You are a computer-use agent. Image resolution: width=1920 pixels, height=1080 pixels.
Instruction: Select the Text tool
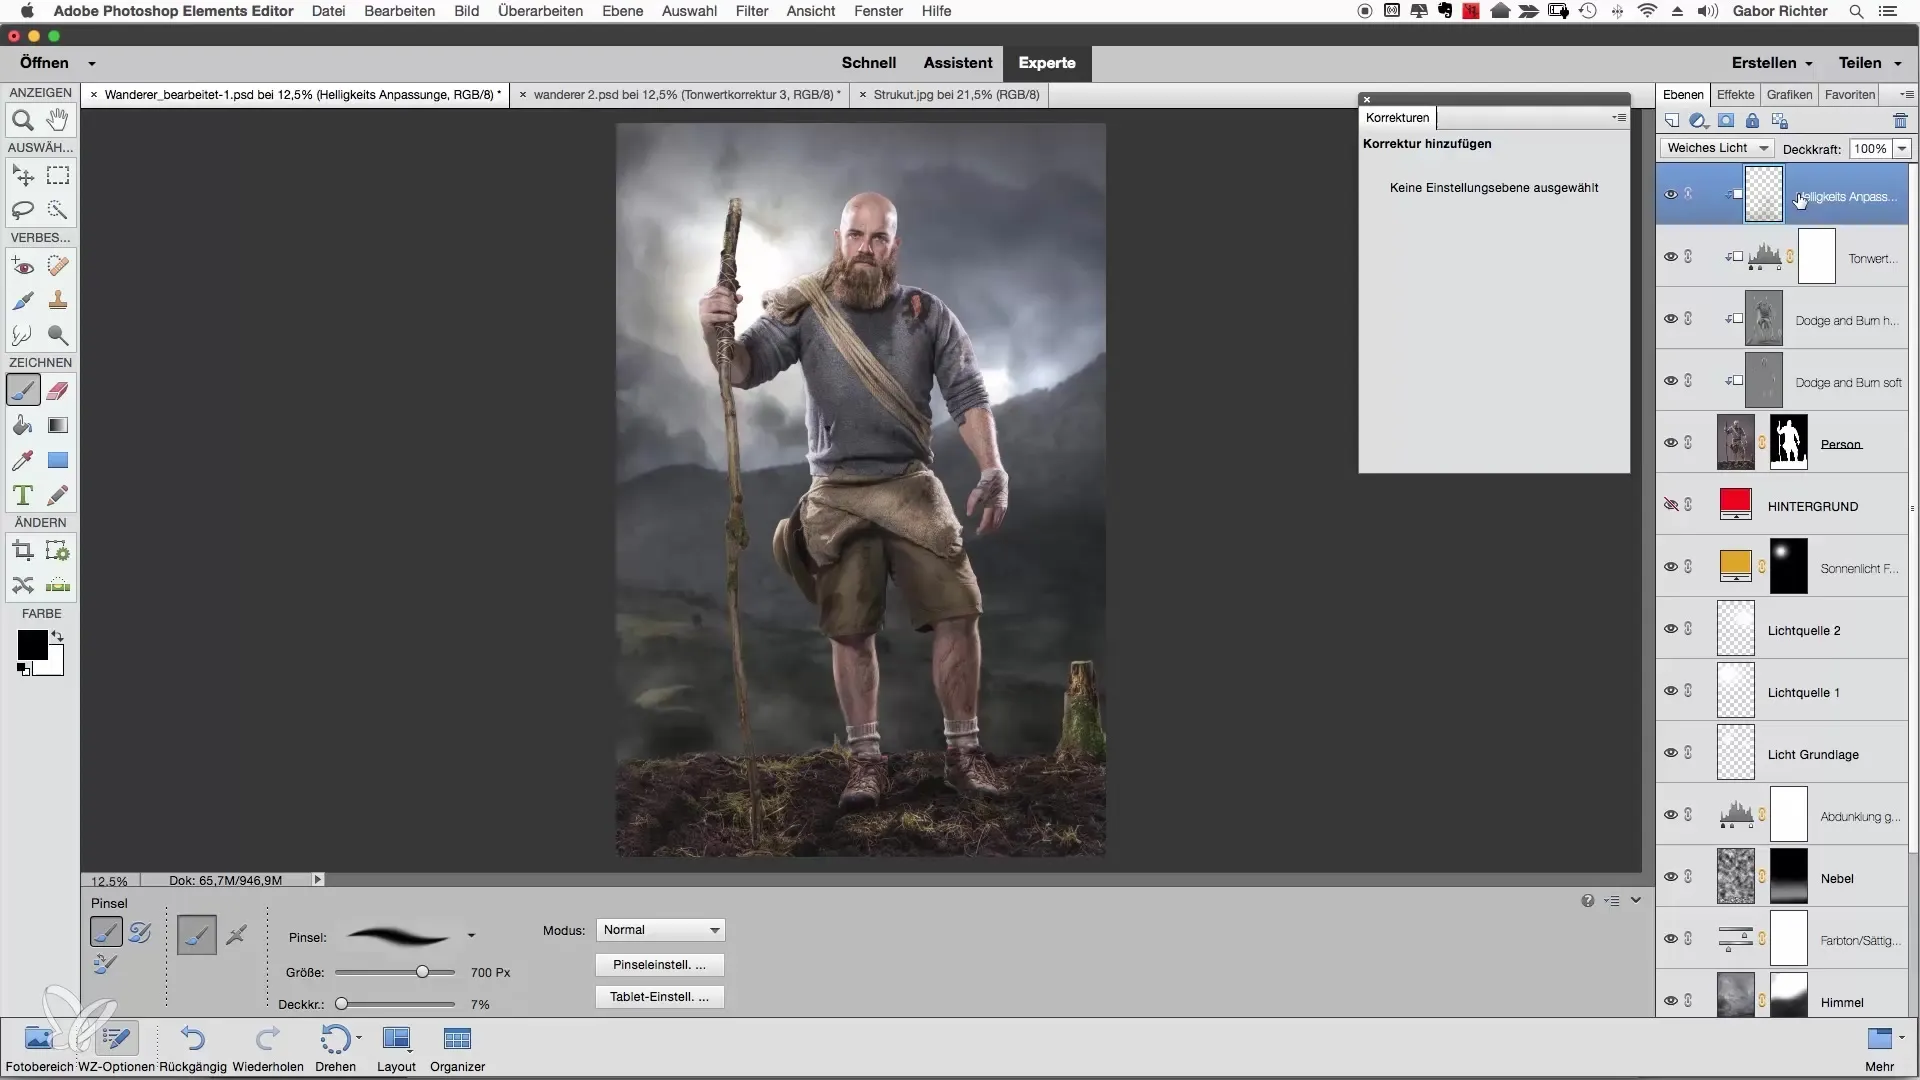23,495
